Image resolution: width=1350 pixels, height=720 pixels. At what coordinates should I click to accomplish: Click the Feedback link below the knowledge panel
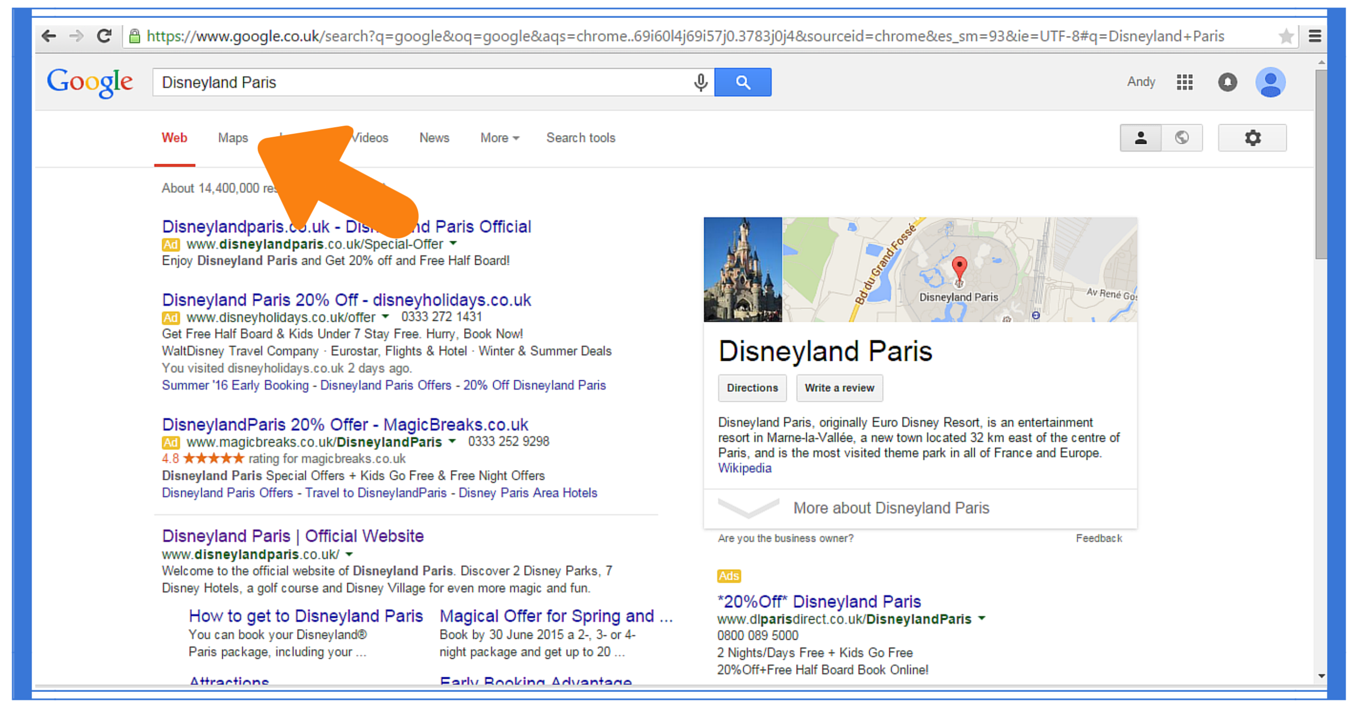(x=1099, y=538)
